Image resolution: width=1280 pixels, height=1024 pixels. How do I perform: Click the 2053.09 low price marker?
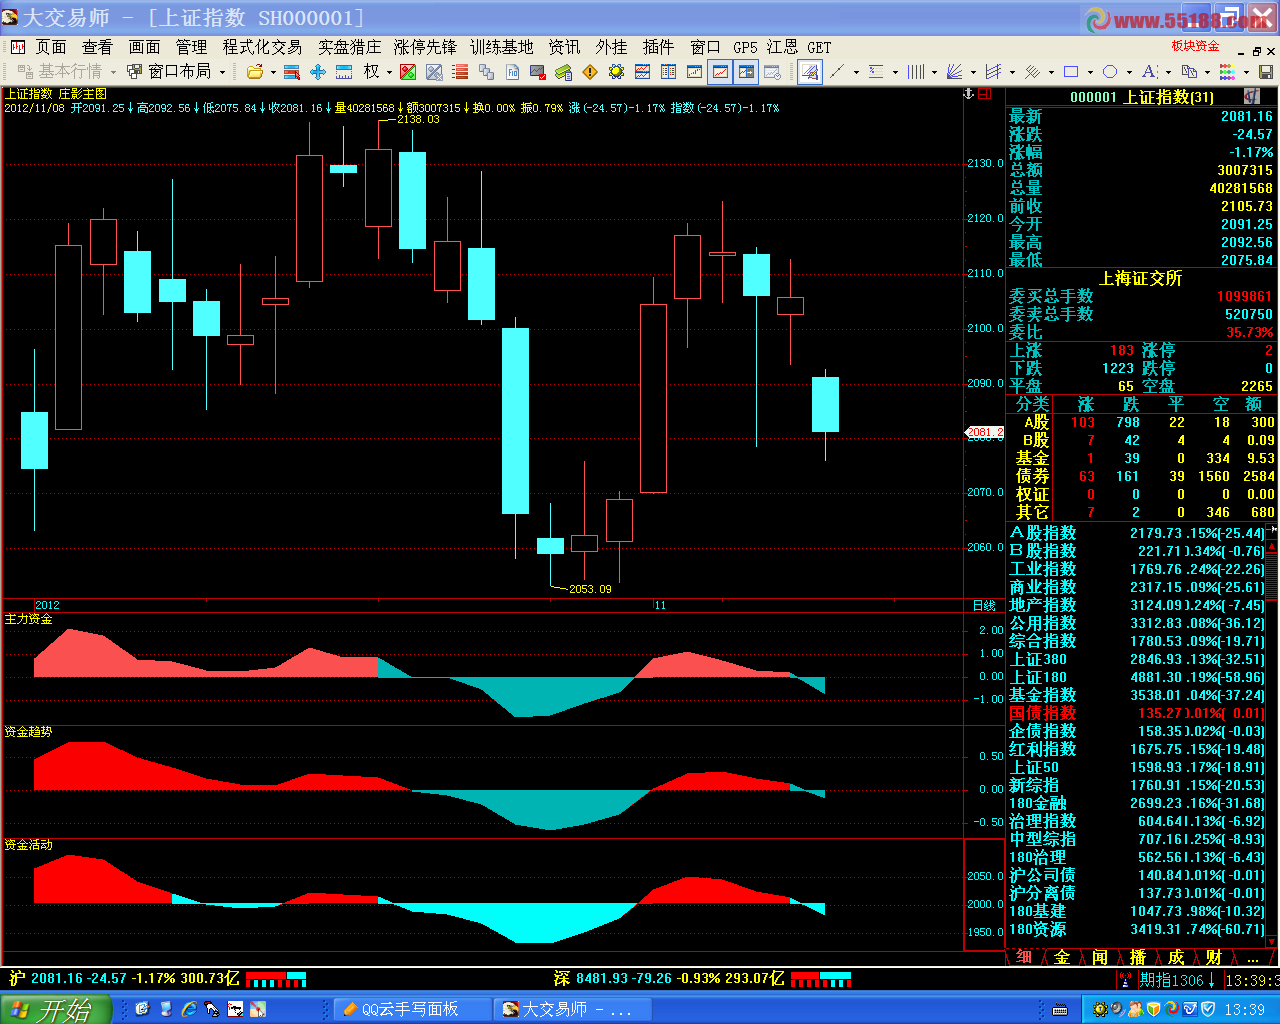[x=590, y=589]
